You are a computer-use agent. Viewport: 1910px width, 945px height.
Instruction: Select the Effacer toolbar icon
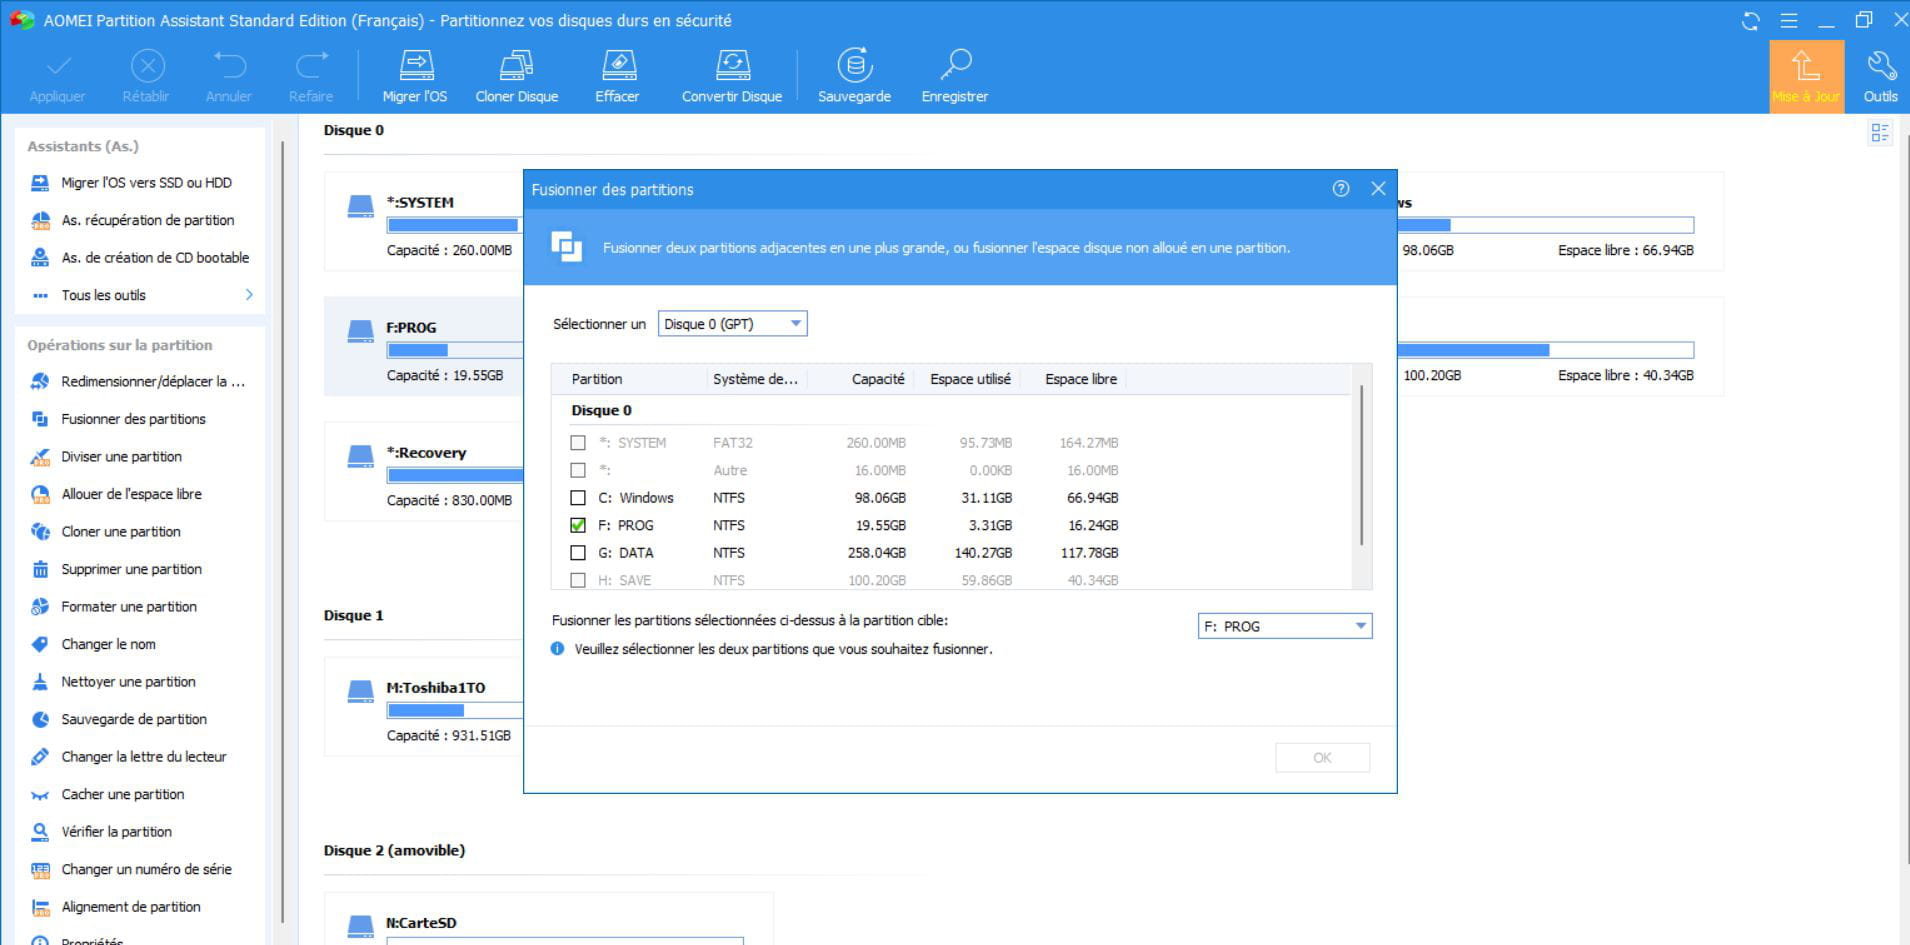617,65
